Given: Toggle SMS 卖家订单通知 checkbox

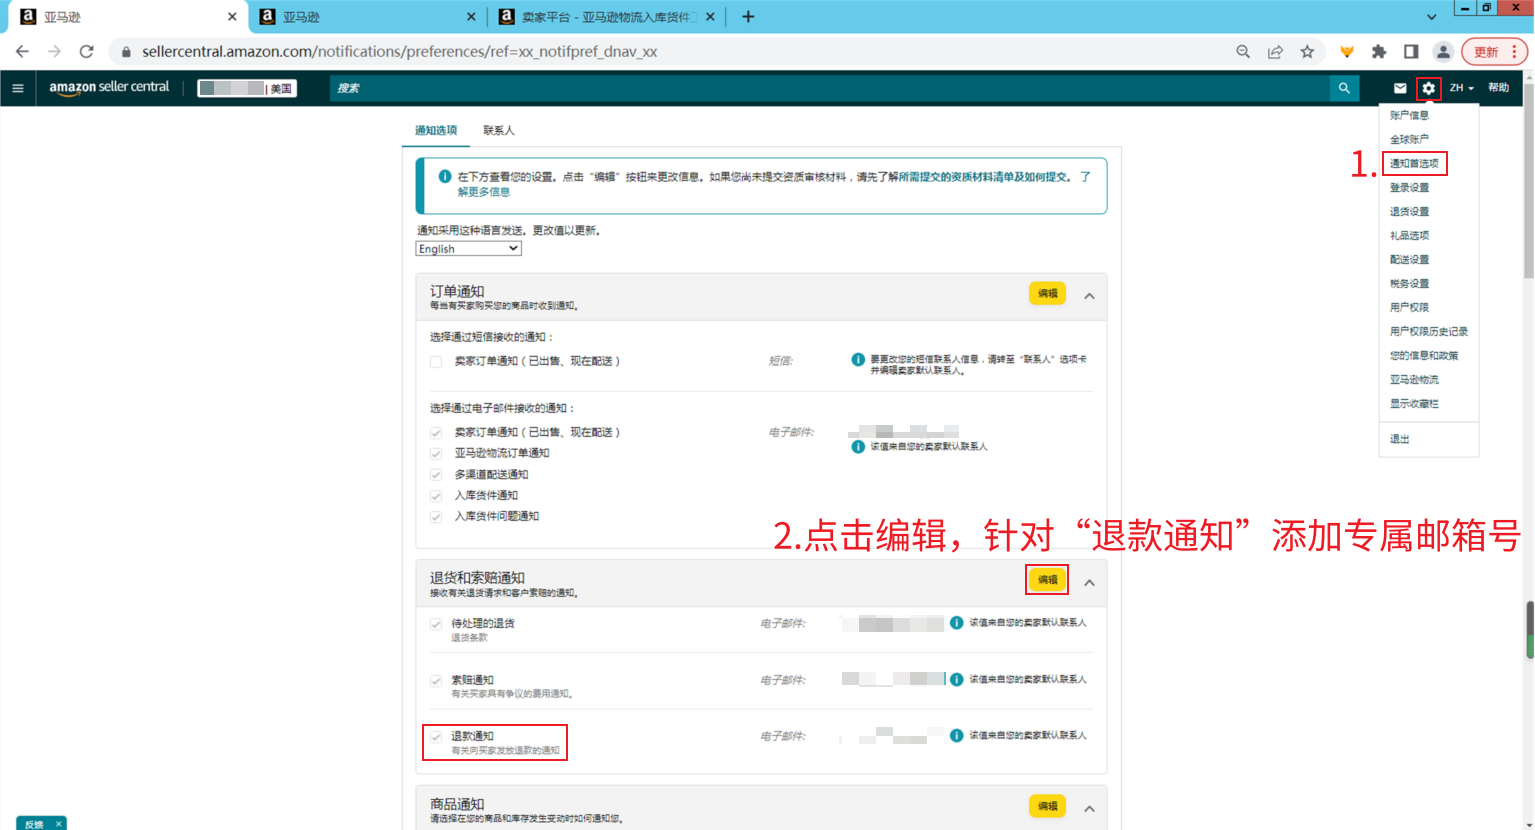Looking at the screenshot, I should pos(436,362).
